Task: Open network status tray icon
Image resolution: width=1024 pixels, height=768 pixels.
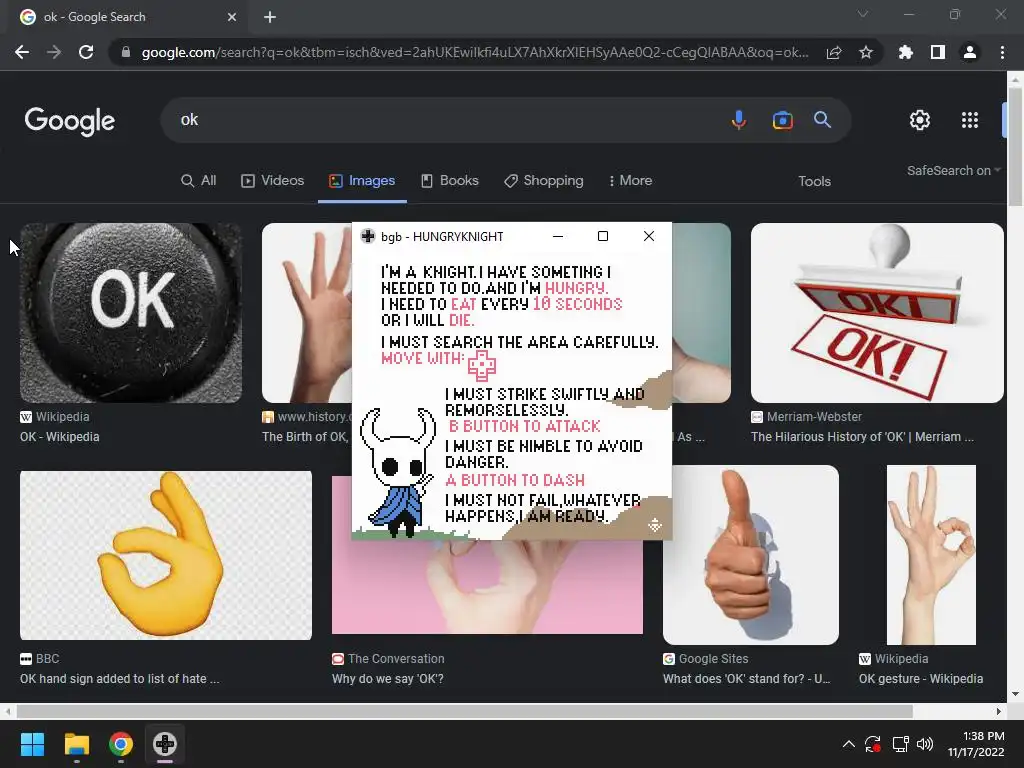Action: [x=901, y=744]
